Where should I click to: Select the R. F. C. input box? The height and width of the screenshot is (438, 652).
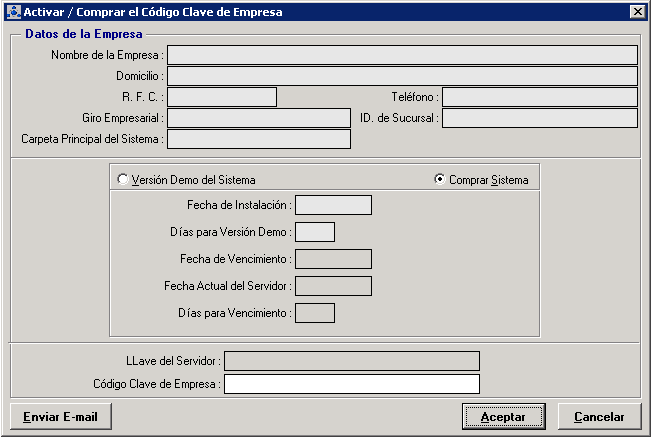click(221, 97)
